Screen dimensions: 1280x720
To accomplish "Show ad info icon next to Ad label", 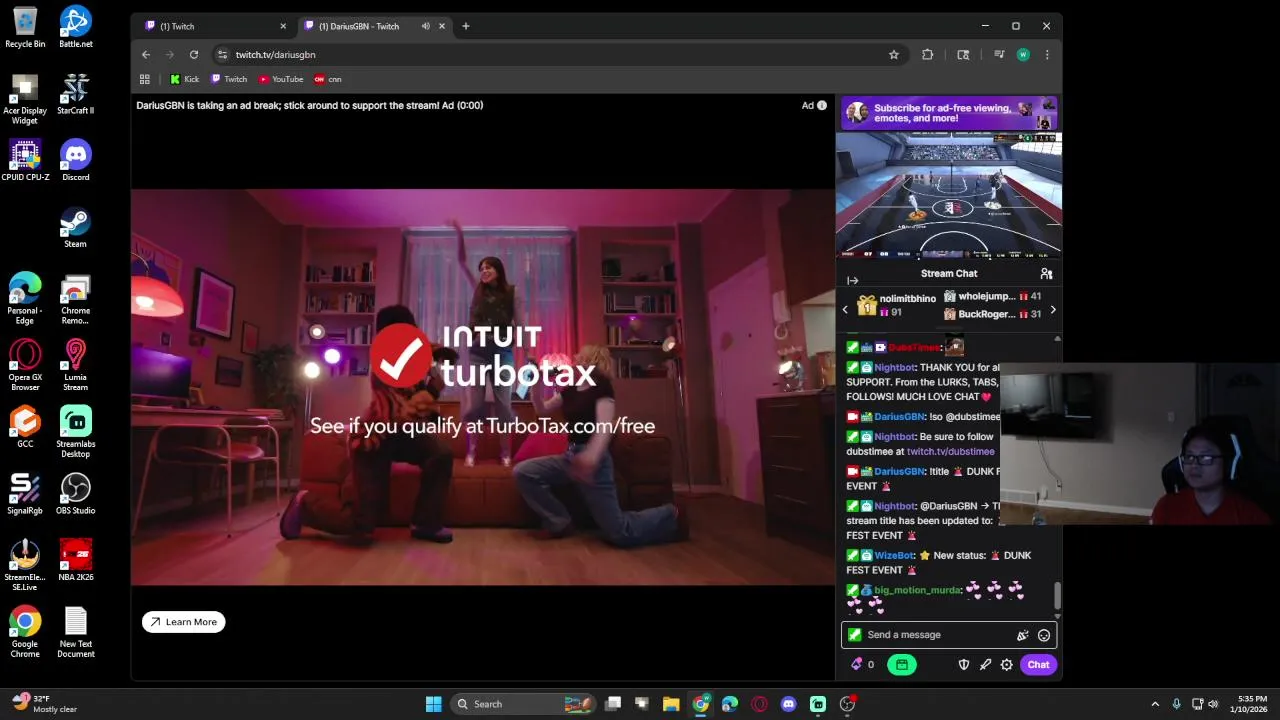I will (x=822, y=105).
